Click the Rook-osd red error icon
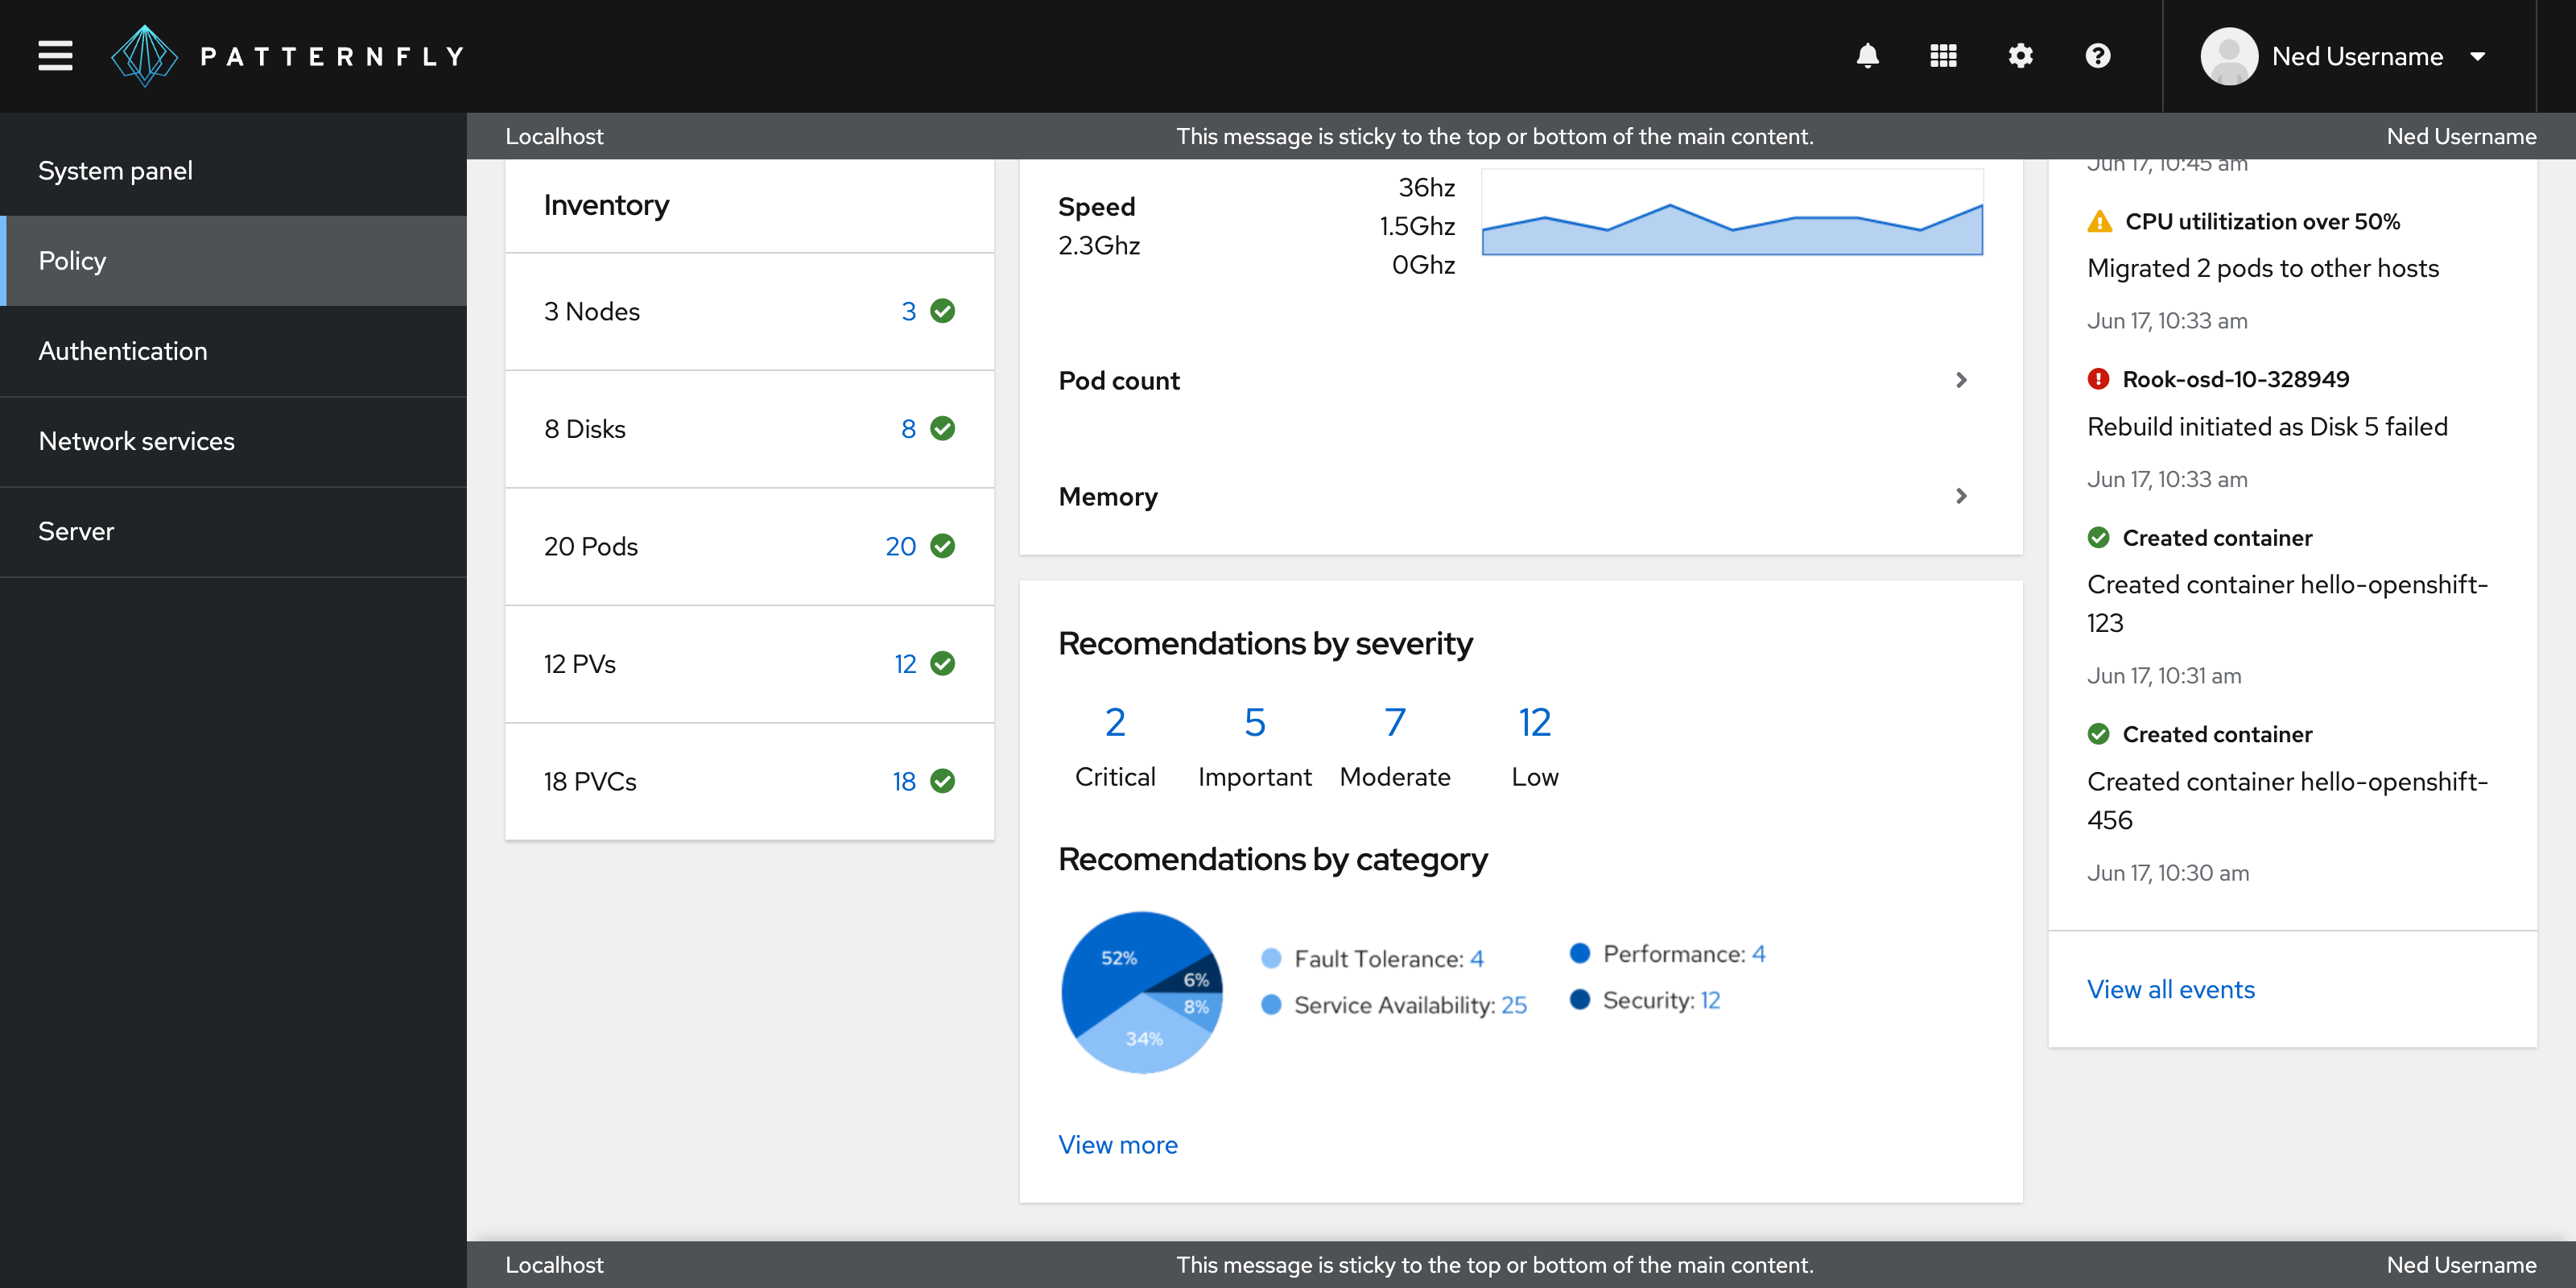 coord(2098,379)
